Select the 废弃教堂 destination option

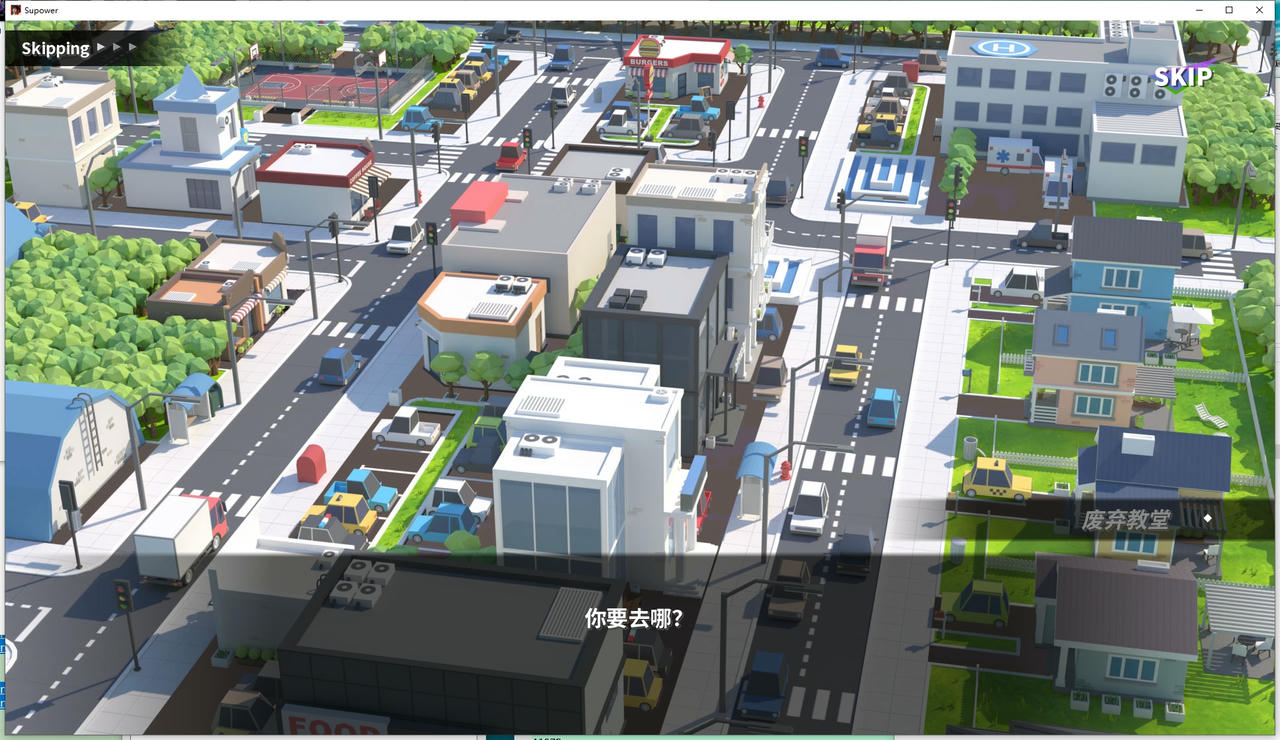pos(1125,519)
